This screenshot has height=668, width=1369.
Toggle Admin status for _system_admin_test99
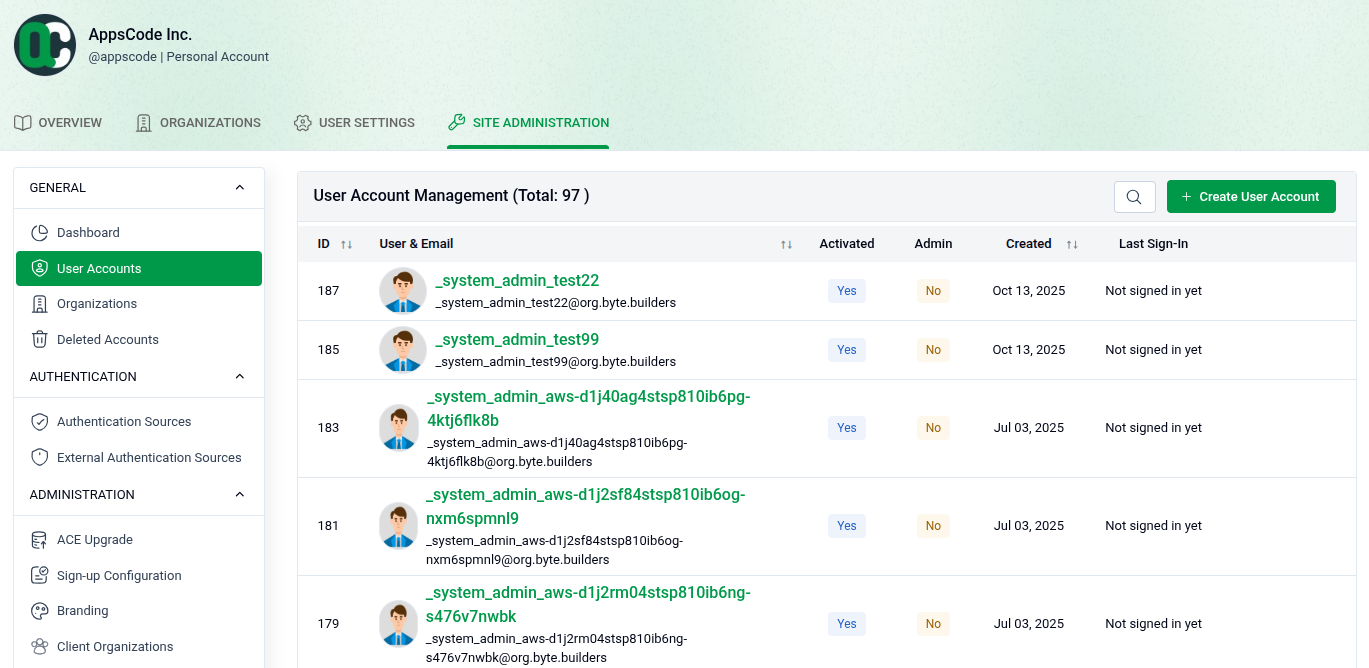pos(932,349)
